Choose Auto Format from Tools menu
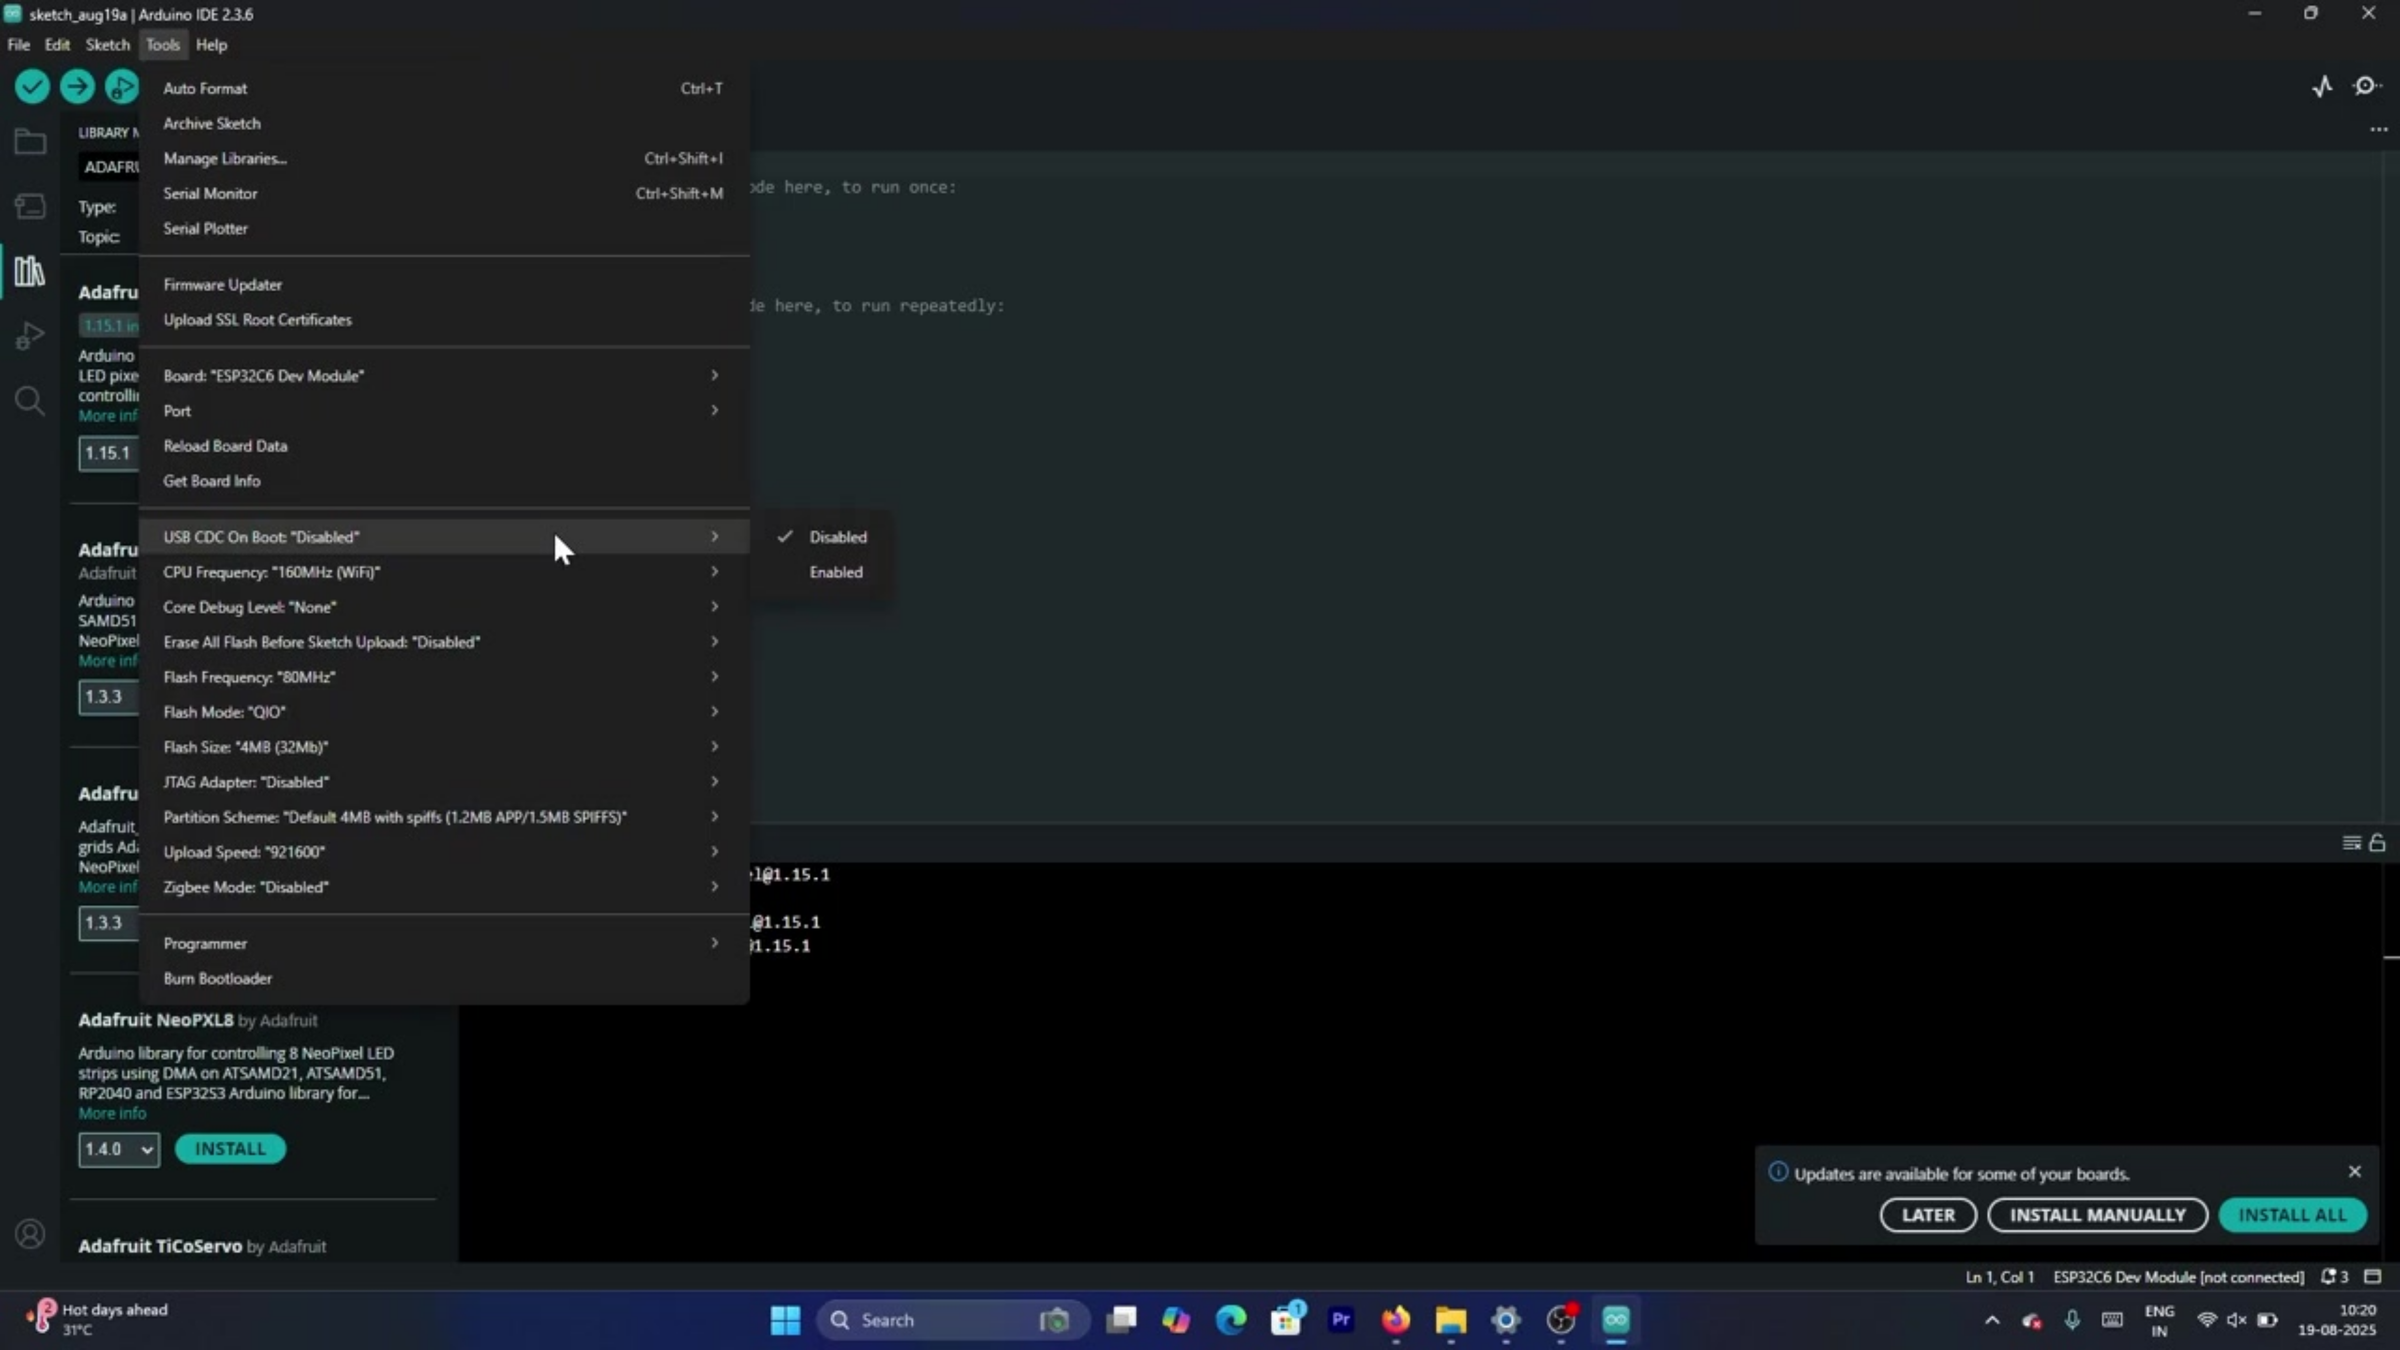Viewport: 2400px width, 1350px height. point(444,88)
